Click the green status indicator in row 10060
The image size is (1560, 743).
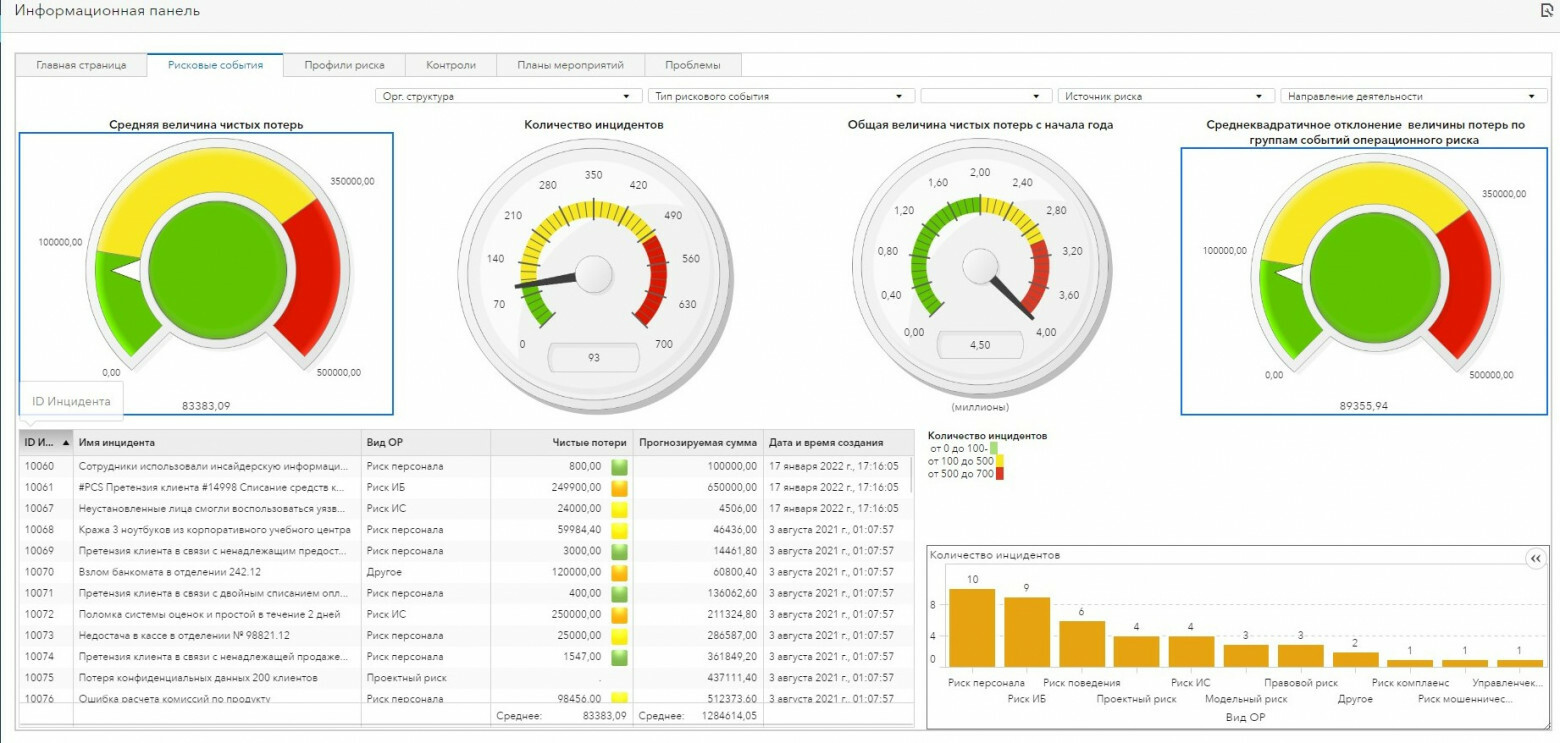pos(619,466)
